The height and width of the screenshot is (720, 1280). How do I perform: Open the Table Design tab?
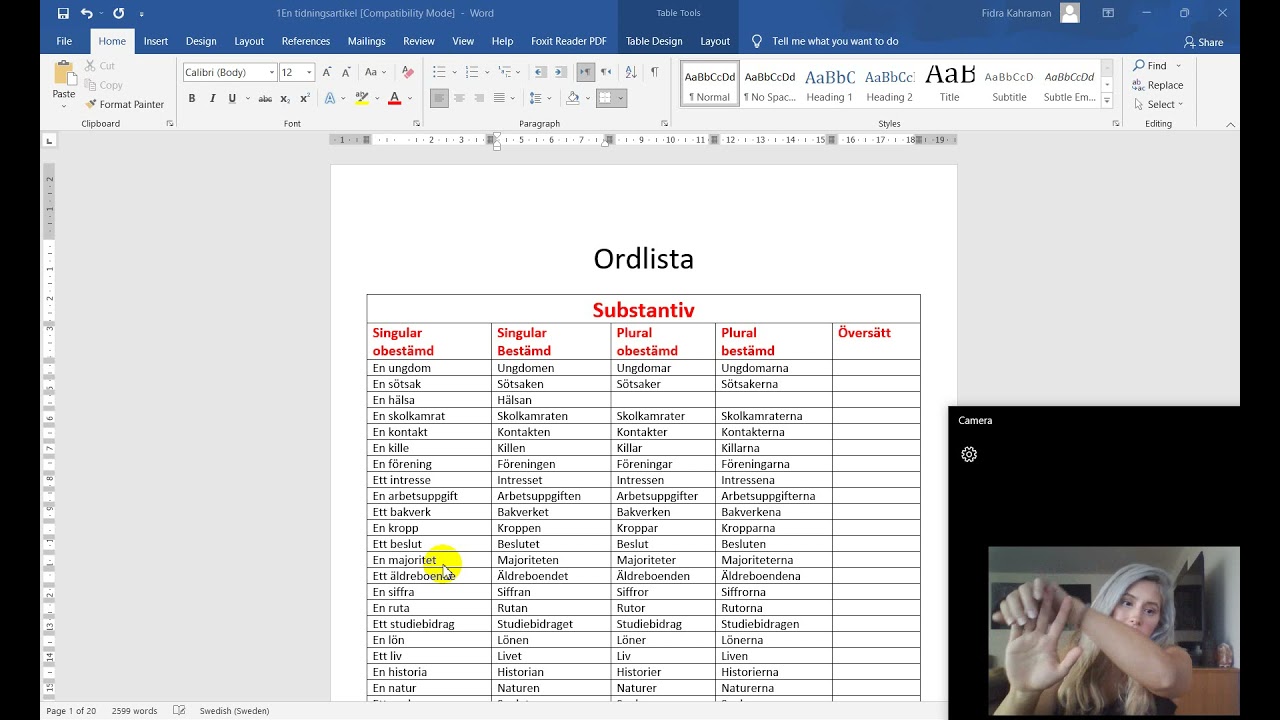tap(654, 41)
